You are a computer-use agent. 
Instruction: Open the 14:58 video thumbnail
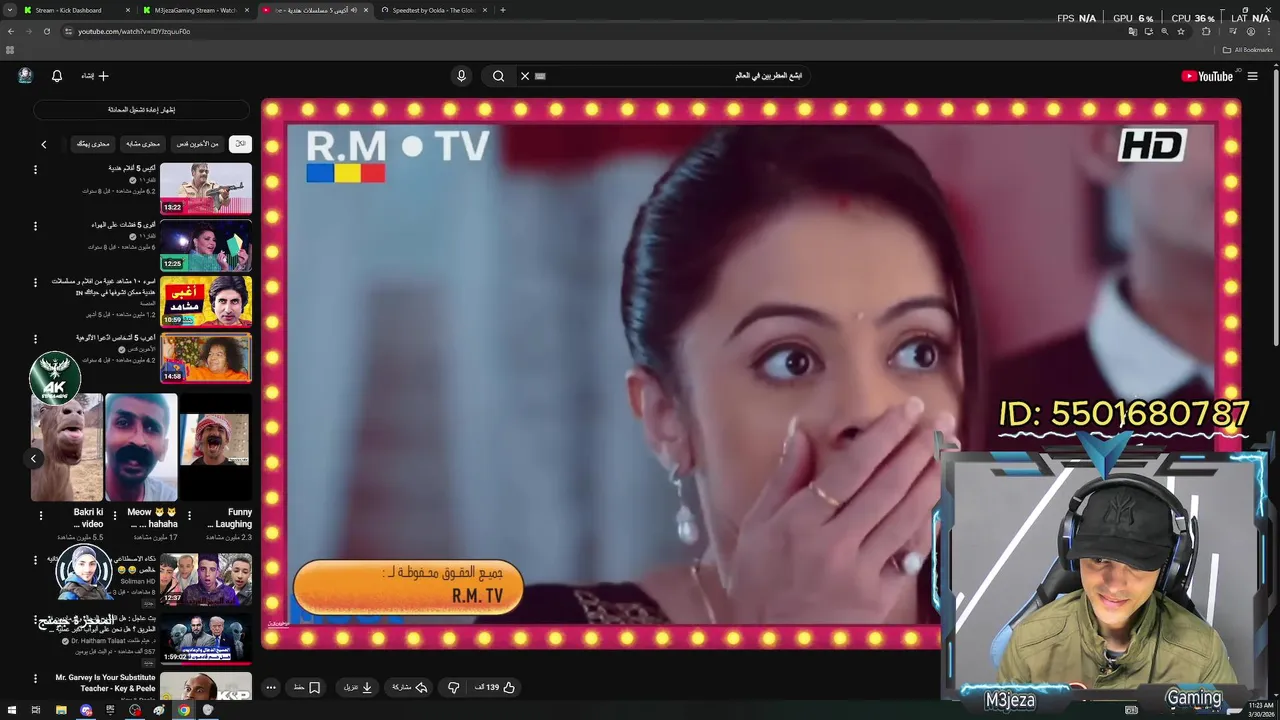[206, 358]
